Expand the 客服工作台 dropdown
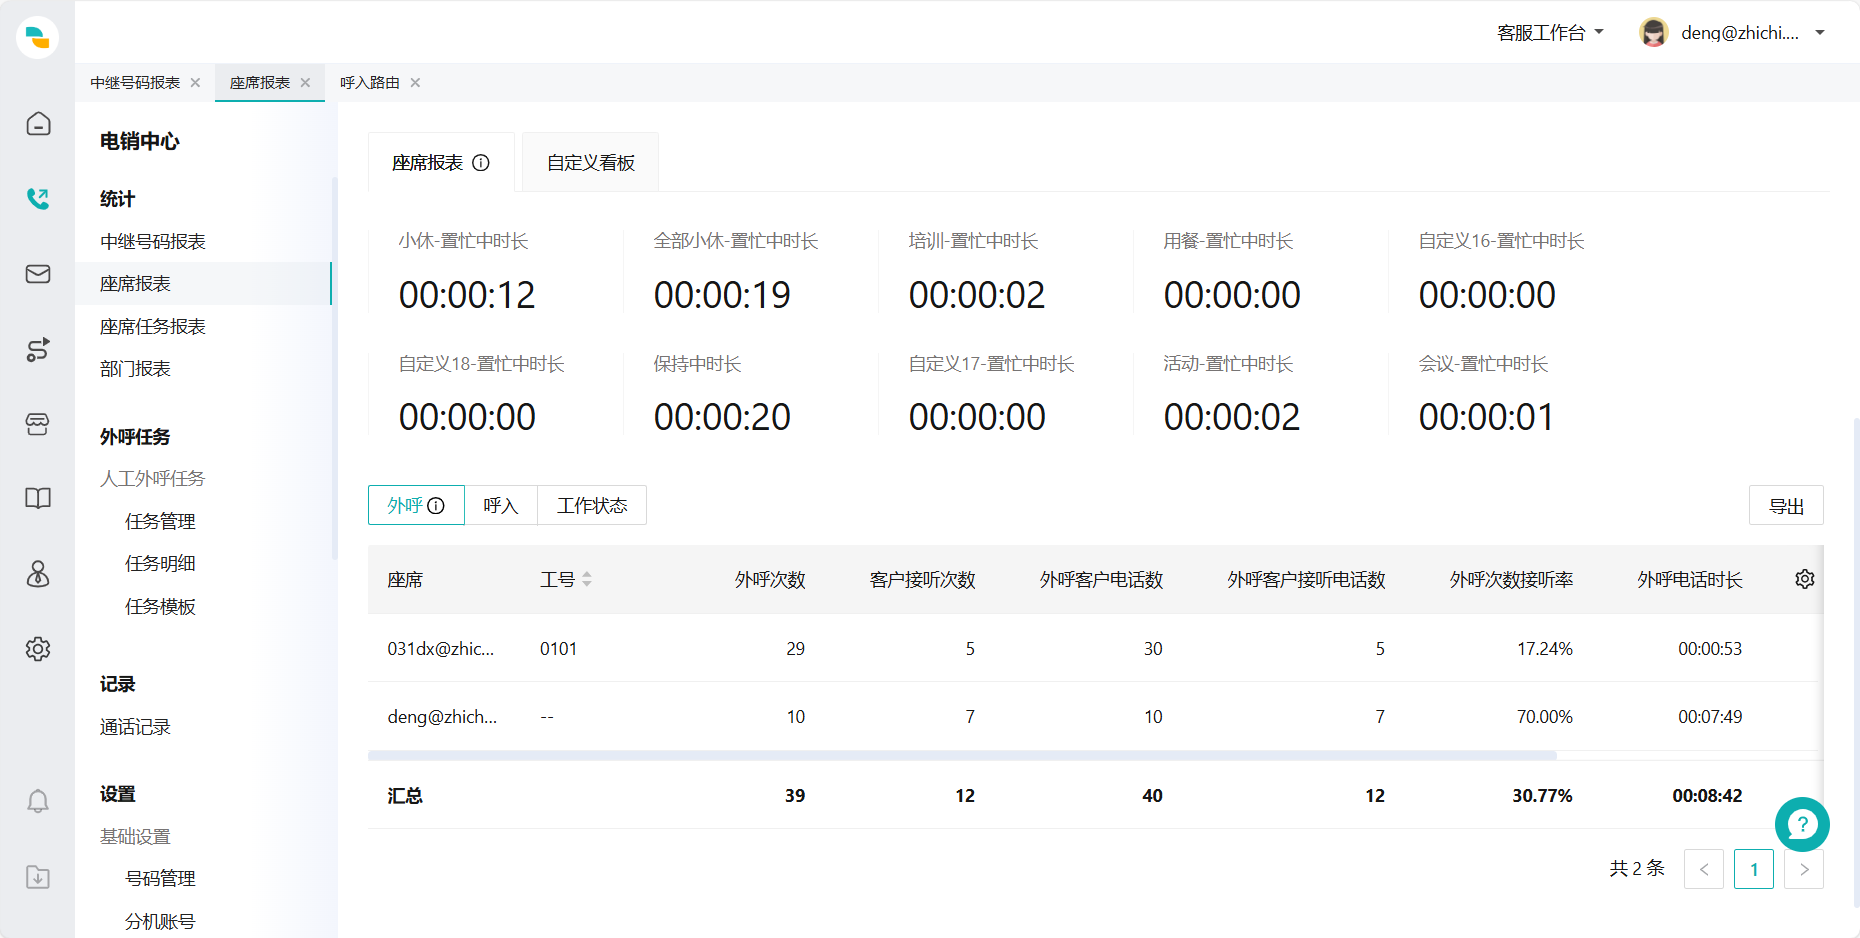The width and height of the screenshot is (1860, 938). [1550, 33]
